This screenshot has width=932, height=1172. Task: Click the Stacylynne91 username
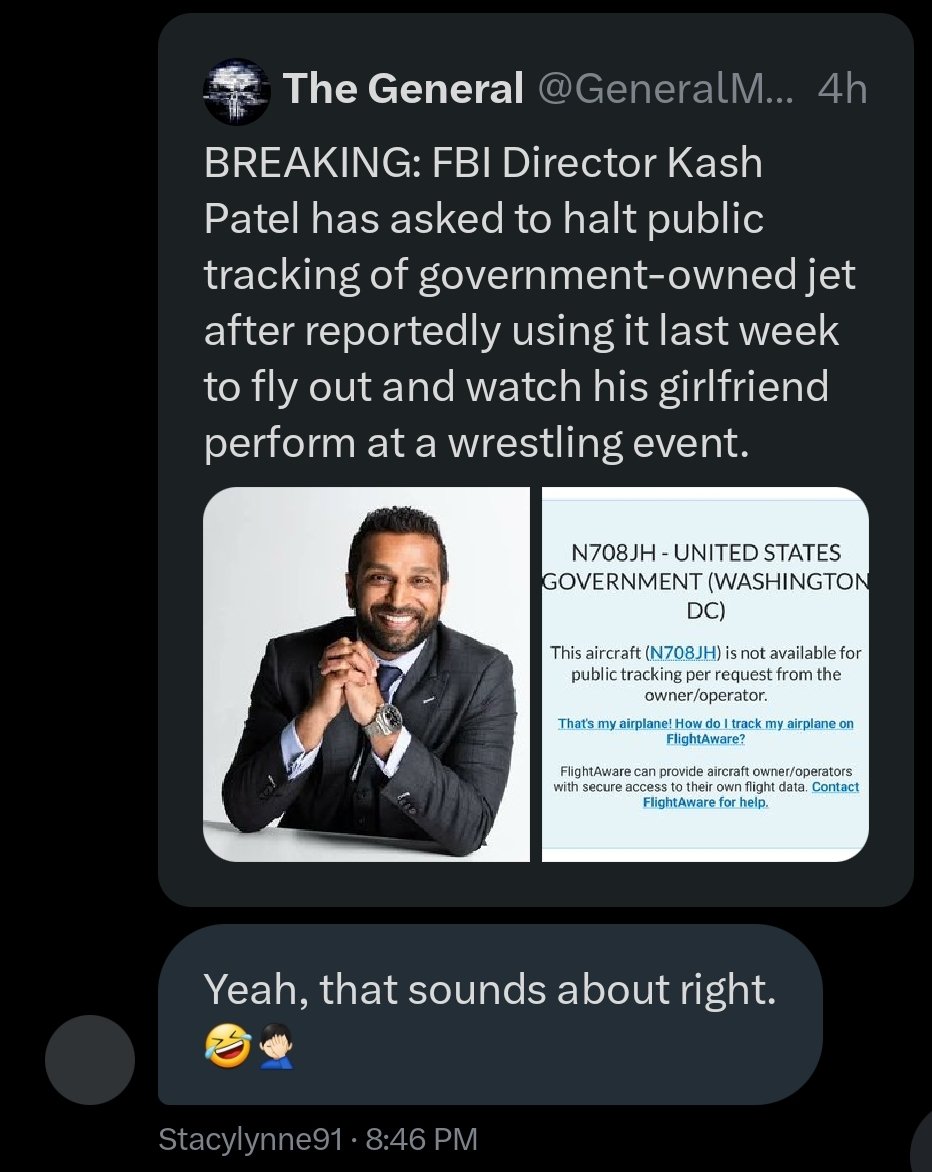250,1139
